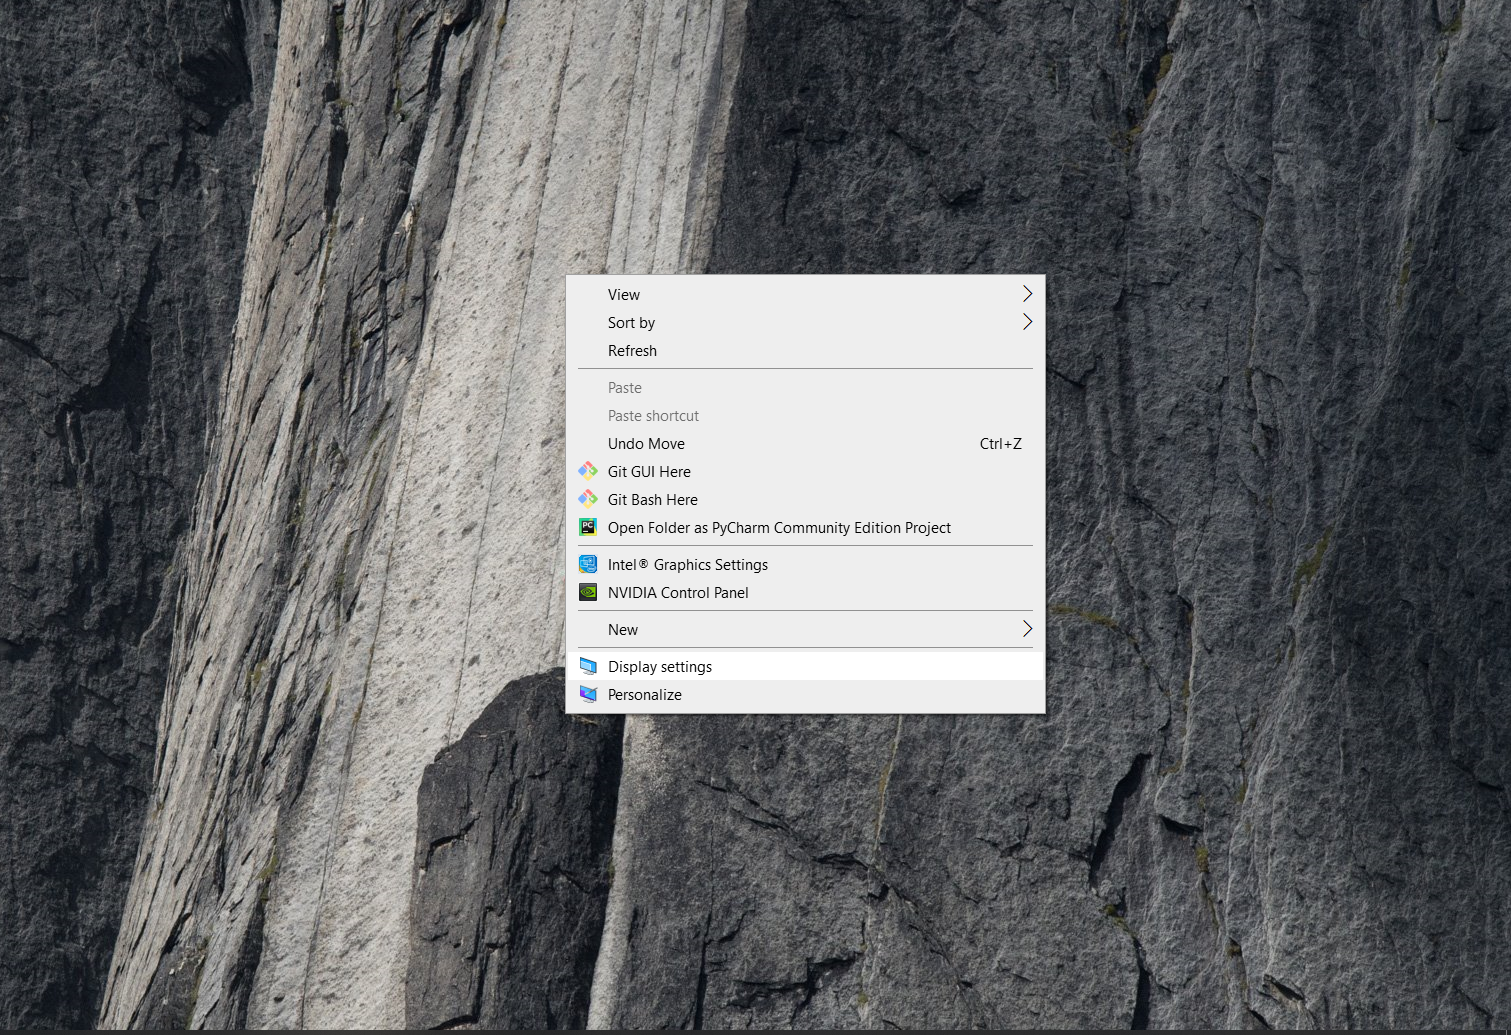Click the NVIDIA Control Panel icon
The height and width of the screenshot is (1035, 1511).
click(x=588, y=592)
